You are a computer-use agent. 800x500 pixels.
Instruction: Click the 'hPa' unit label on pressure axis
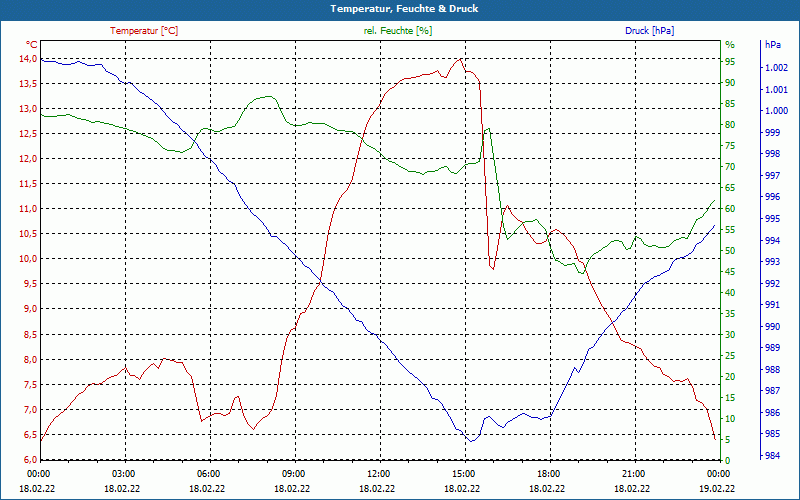tap(772, 45)
